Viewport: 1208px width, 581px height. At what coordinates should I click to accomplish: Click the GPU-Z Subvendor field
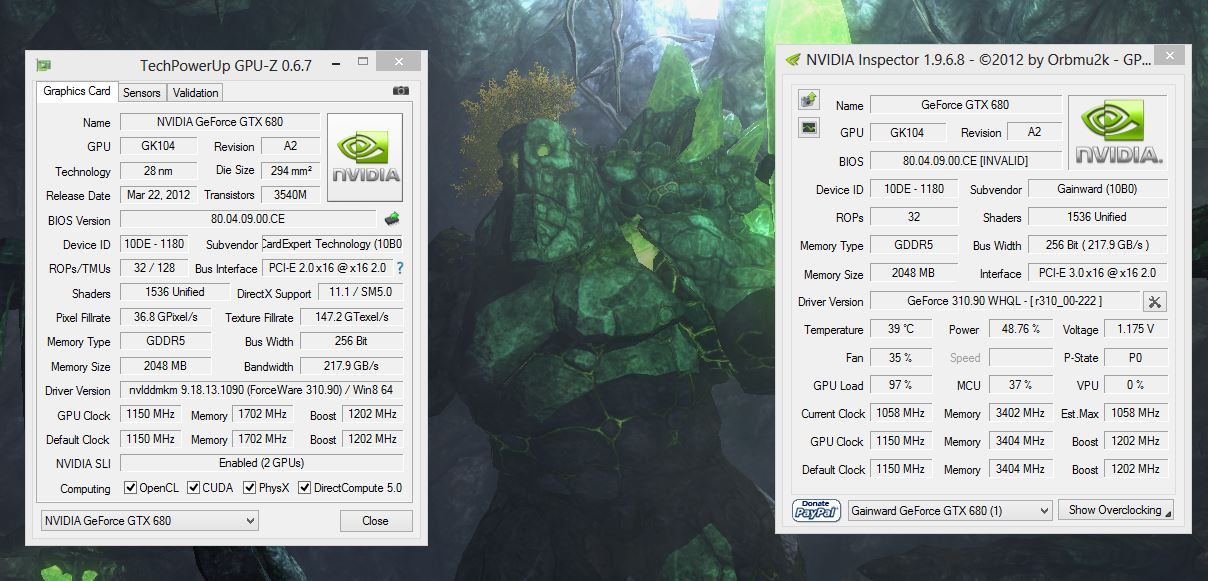click(x=332, y=244)
